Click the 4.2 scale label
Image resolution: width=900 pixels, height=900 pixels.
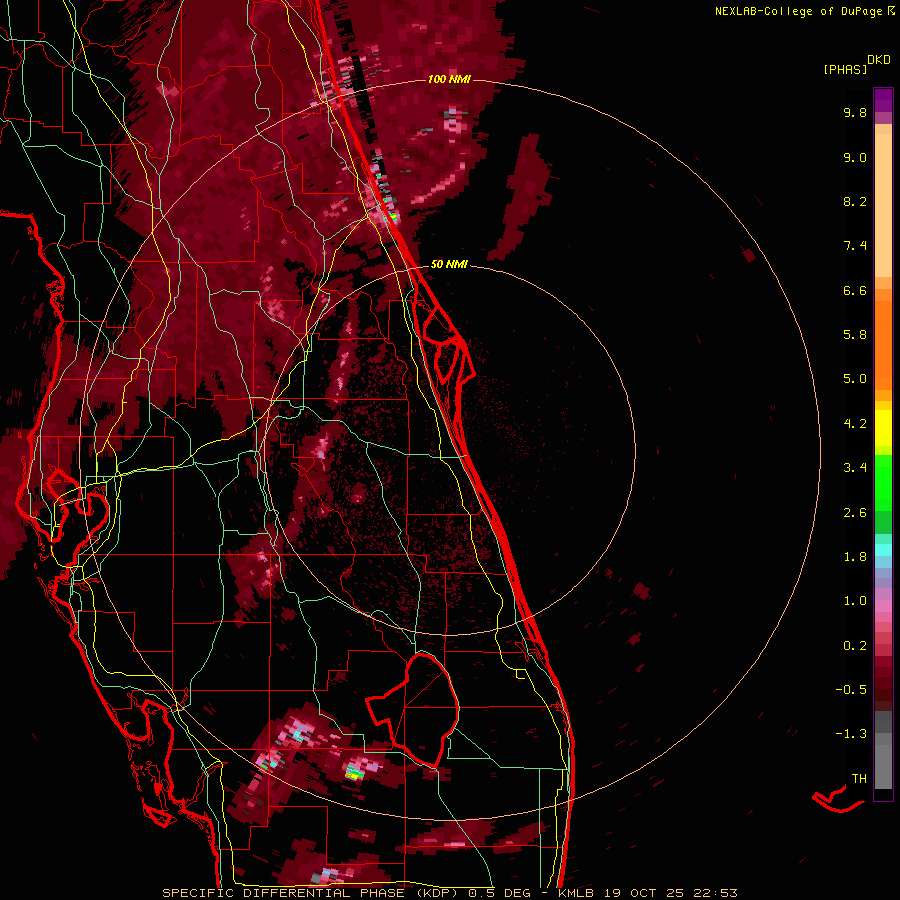point(855,424)
